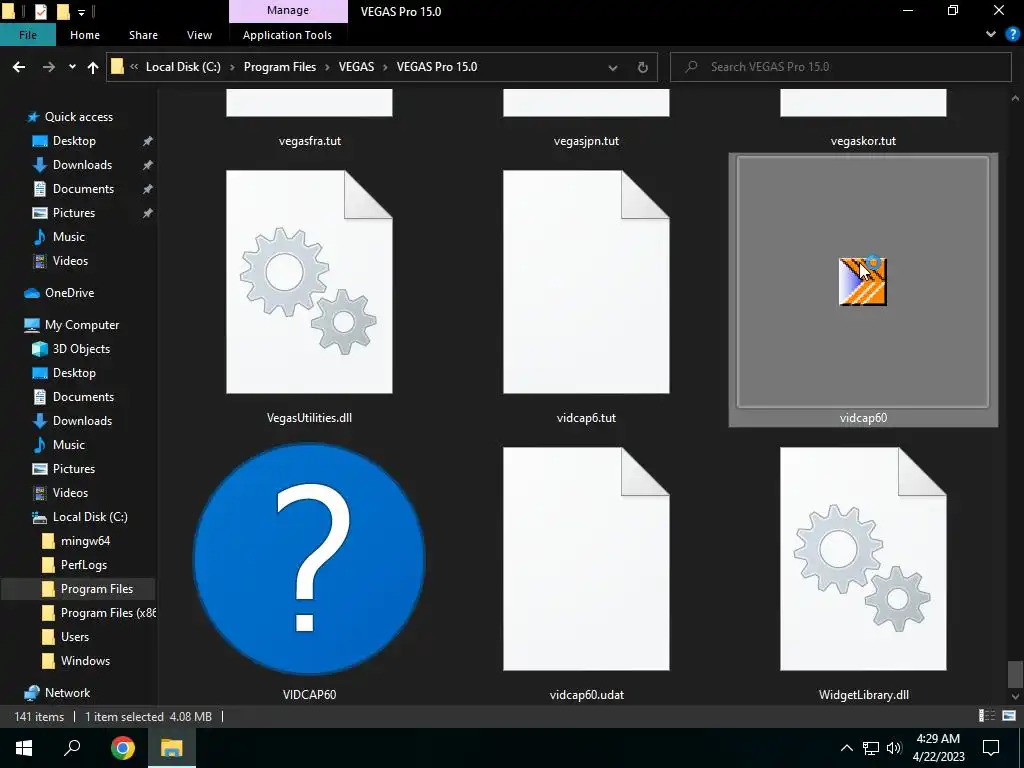Screen dimensions: 1024x768
Task: Open Program Files (x86) in sidebar
Action: [108, 613]
